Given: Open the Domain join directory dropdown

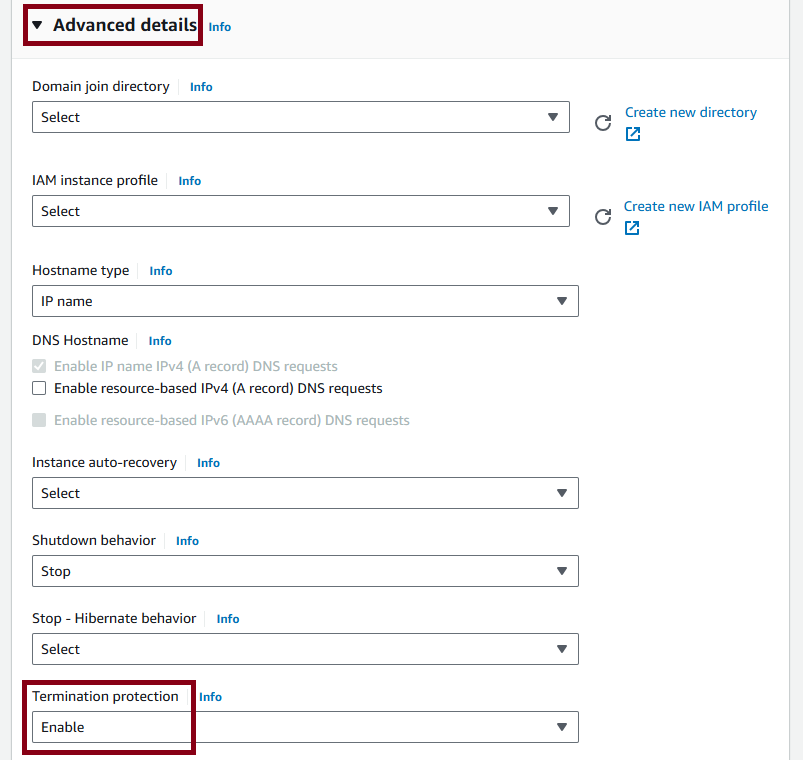Looking at the screenshot, I should click(301, 117).
